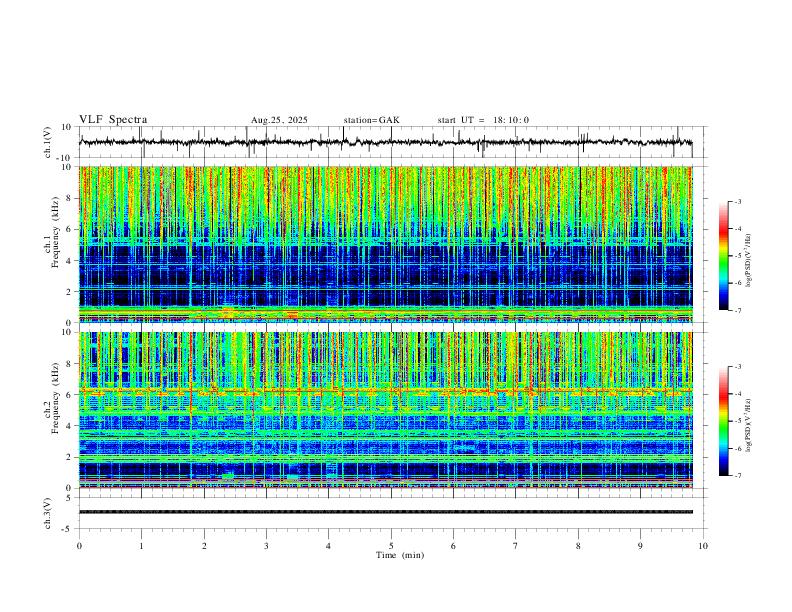This screenshot has height=612, width=792.
Task: Click the "8" kHz tick on ch.1 spectrogram
Action: coord(70,198)
